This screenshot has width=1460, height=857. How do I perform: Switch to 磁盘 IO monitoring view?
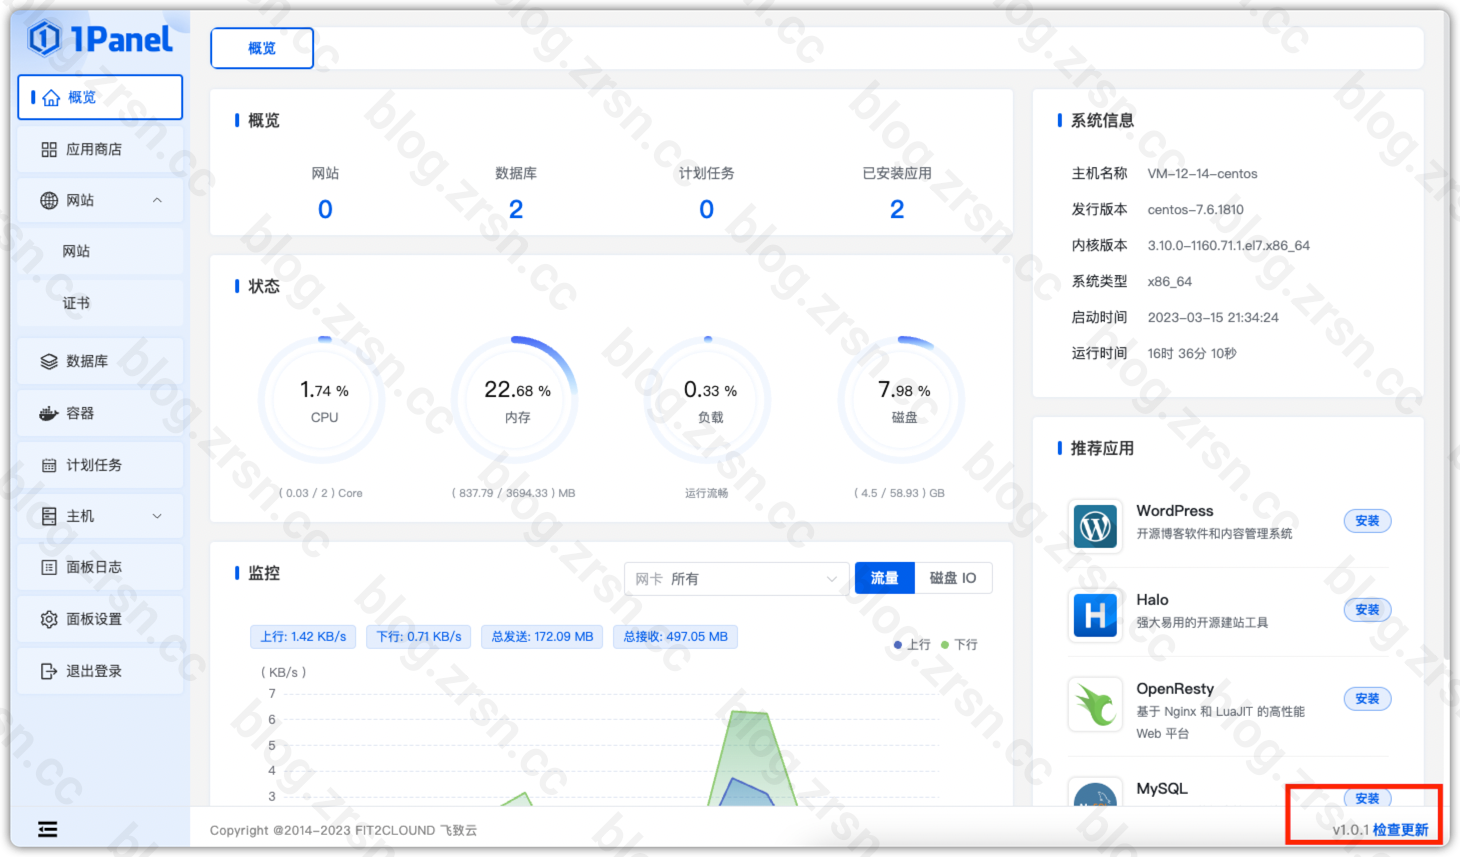click(x=953, y=578)
